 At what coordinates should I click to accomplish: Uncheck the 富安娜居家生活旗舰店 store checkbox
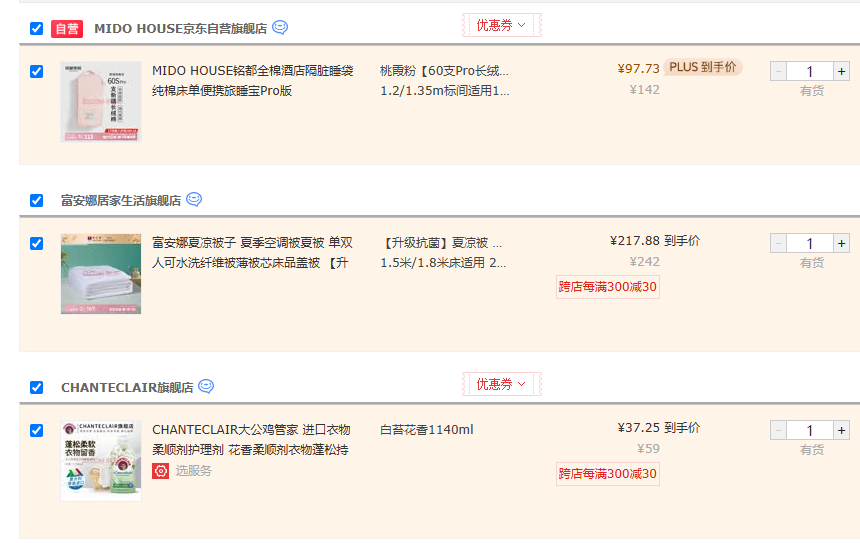pos(37,200)
